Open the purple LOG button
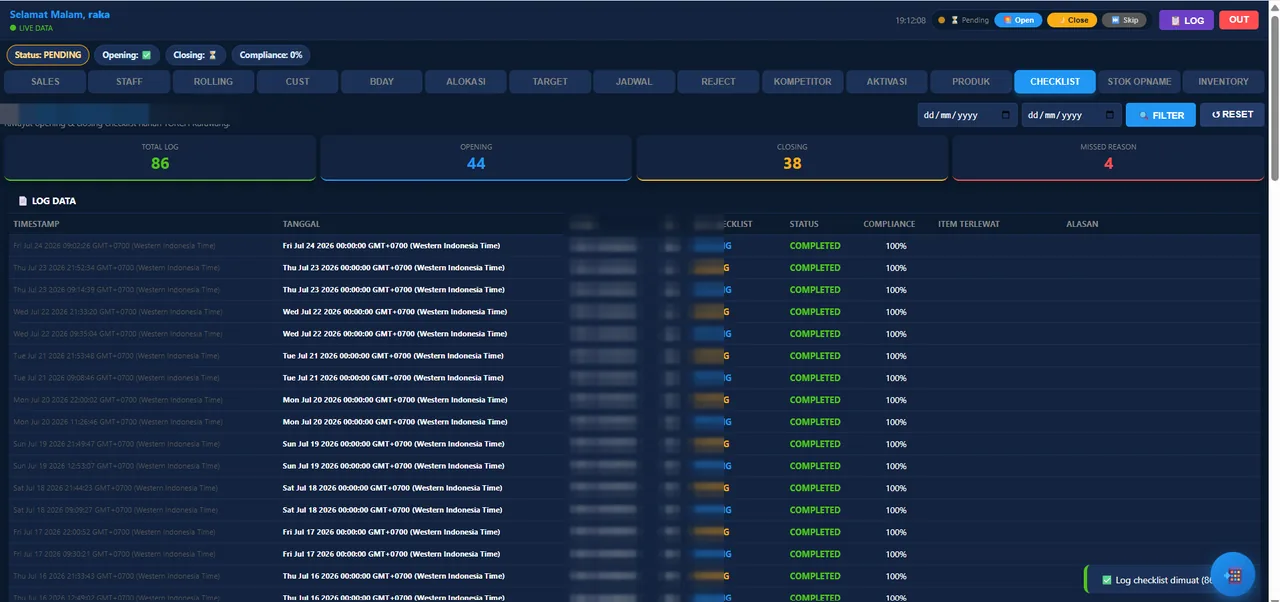The image size is (1280, 602). (x=1186, y=20)
